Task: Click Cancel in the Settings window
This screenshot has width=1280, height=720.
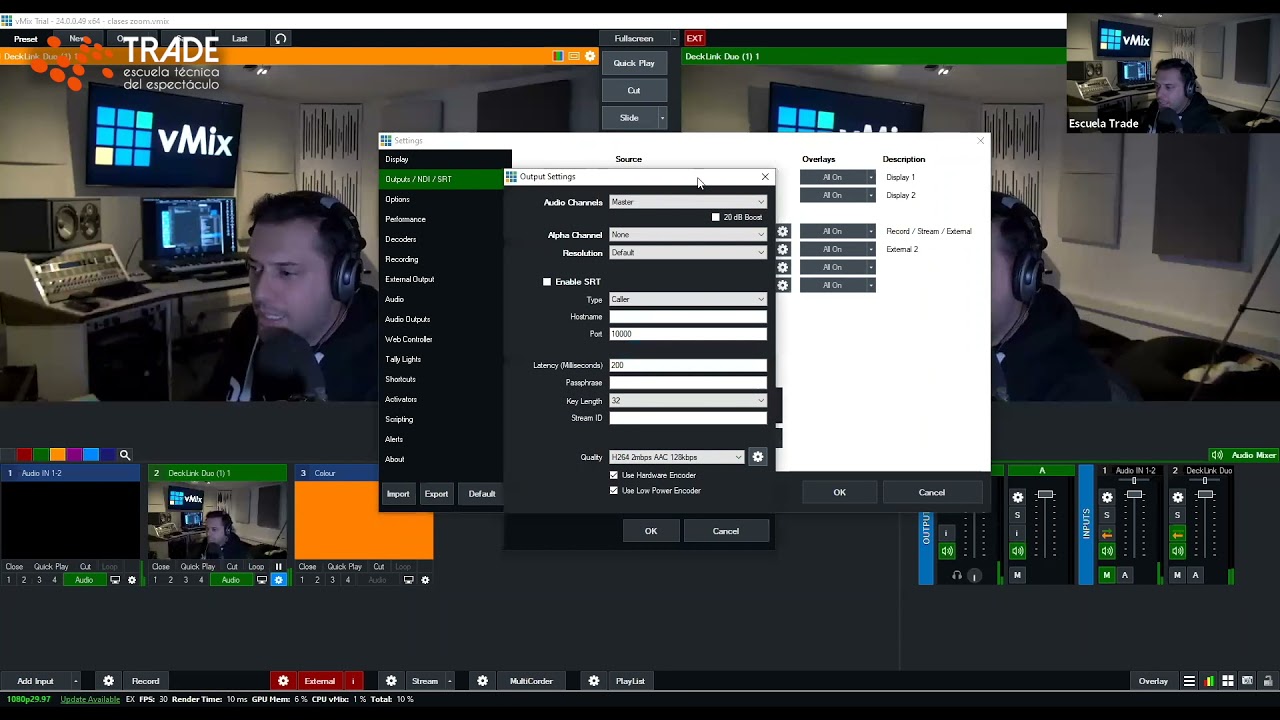Action: 932,492
